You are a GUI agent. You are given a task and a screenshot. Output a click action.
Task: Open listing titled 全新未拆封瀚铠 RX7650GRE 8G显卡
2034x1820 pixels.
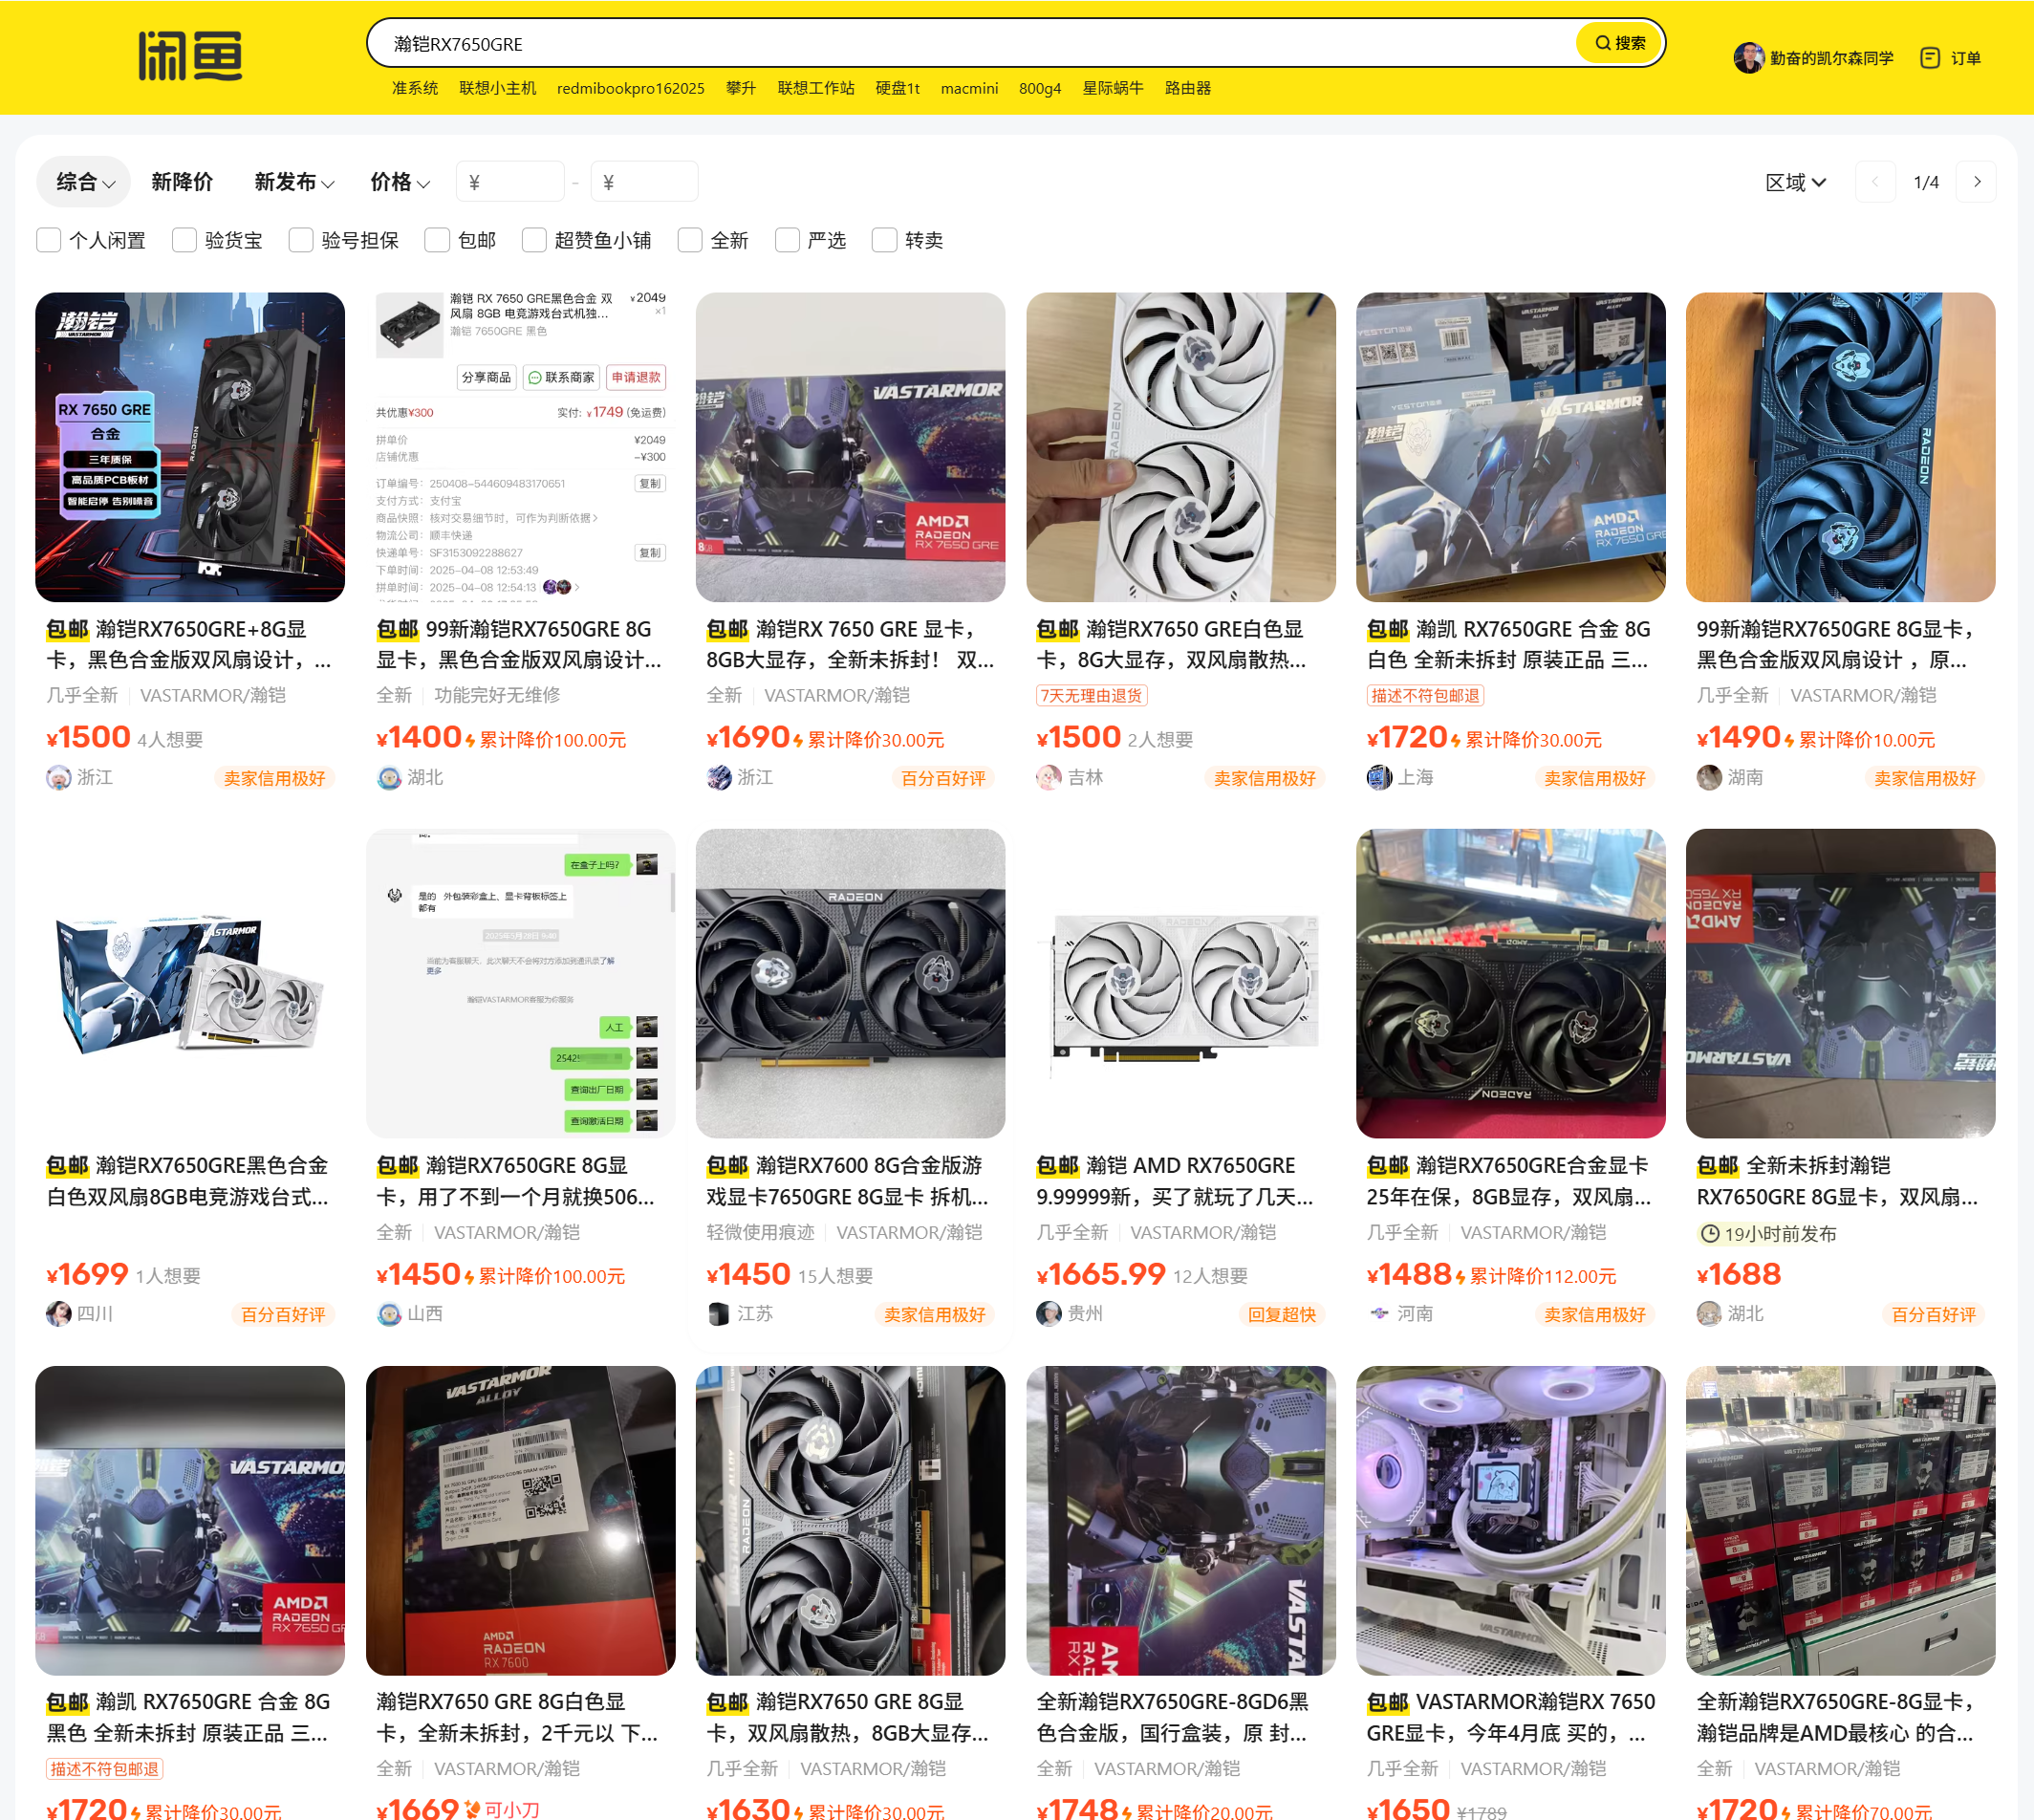coord(1837,1181)
